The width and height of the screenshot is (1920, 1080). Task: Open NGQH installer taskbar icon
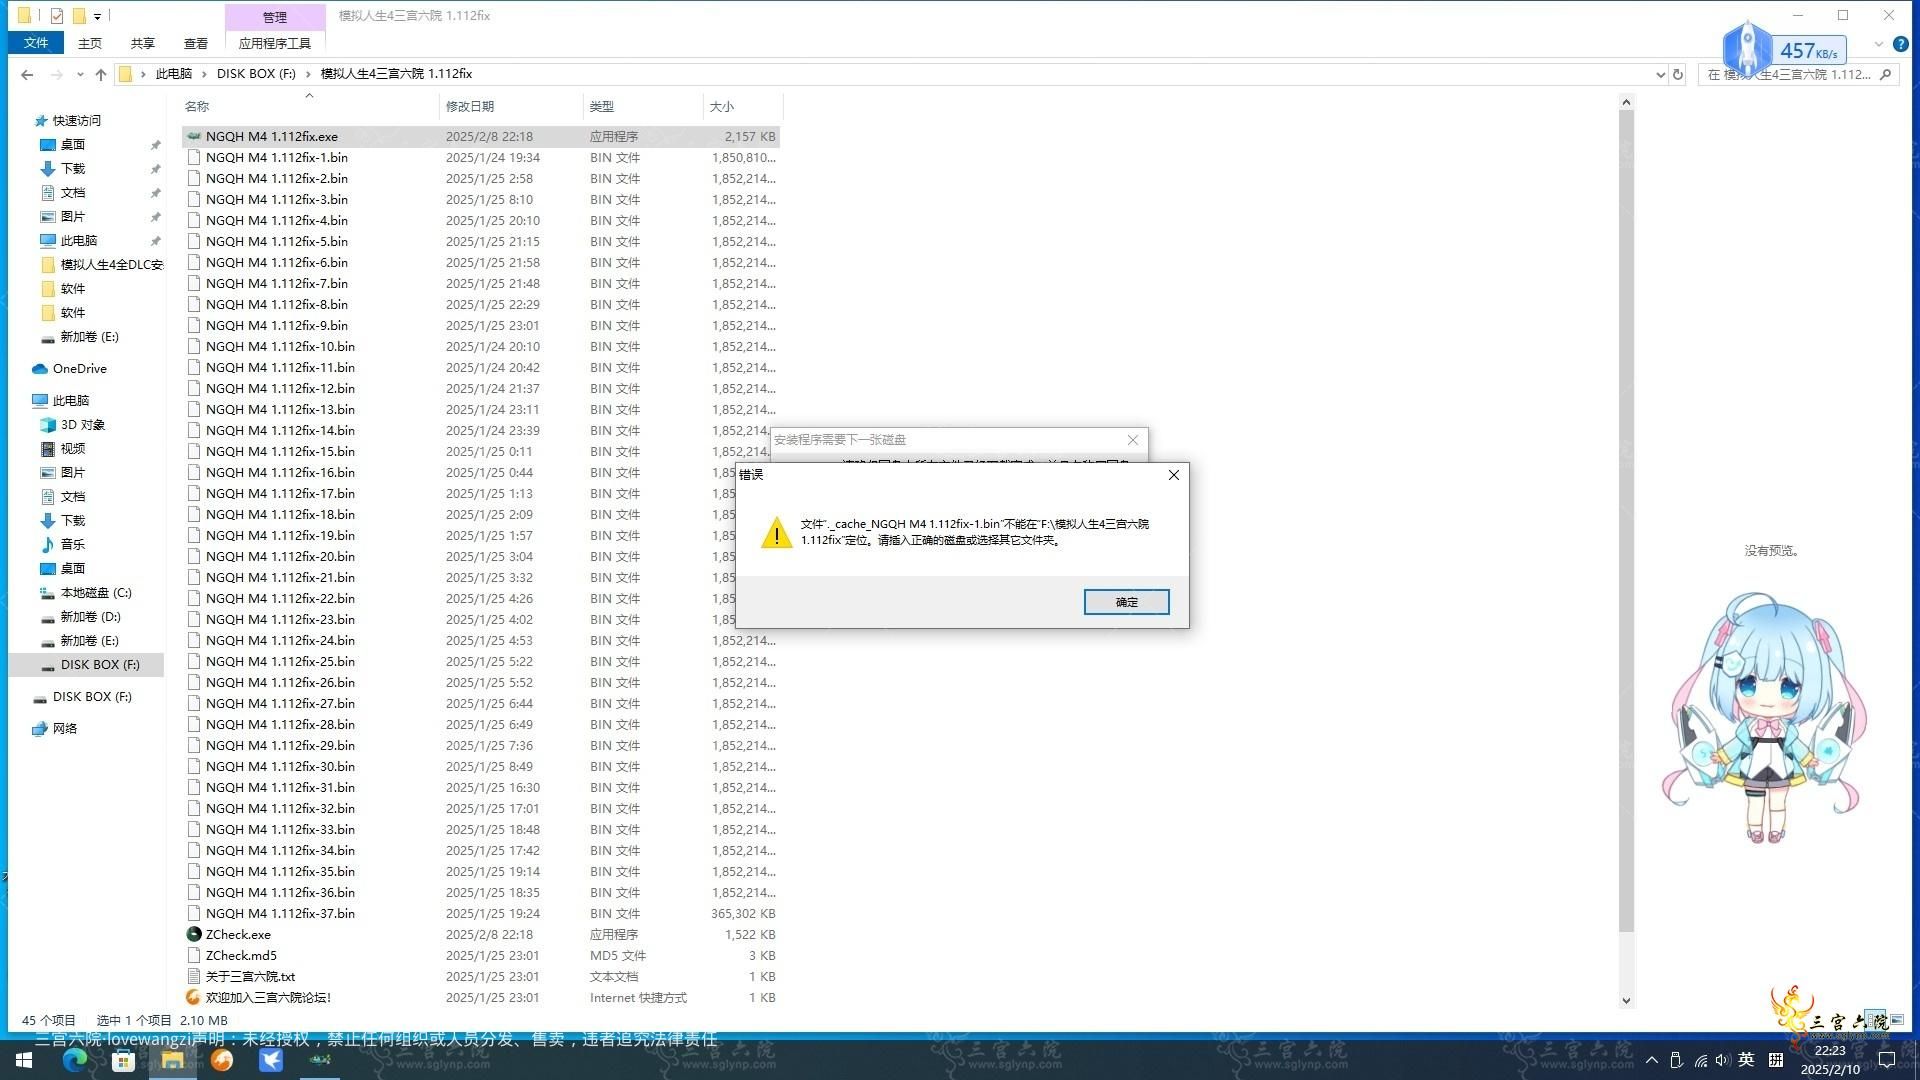320,1060
